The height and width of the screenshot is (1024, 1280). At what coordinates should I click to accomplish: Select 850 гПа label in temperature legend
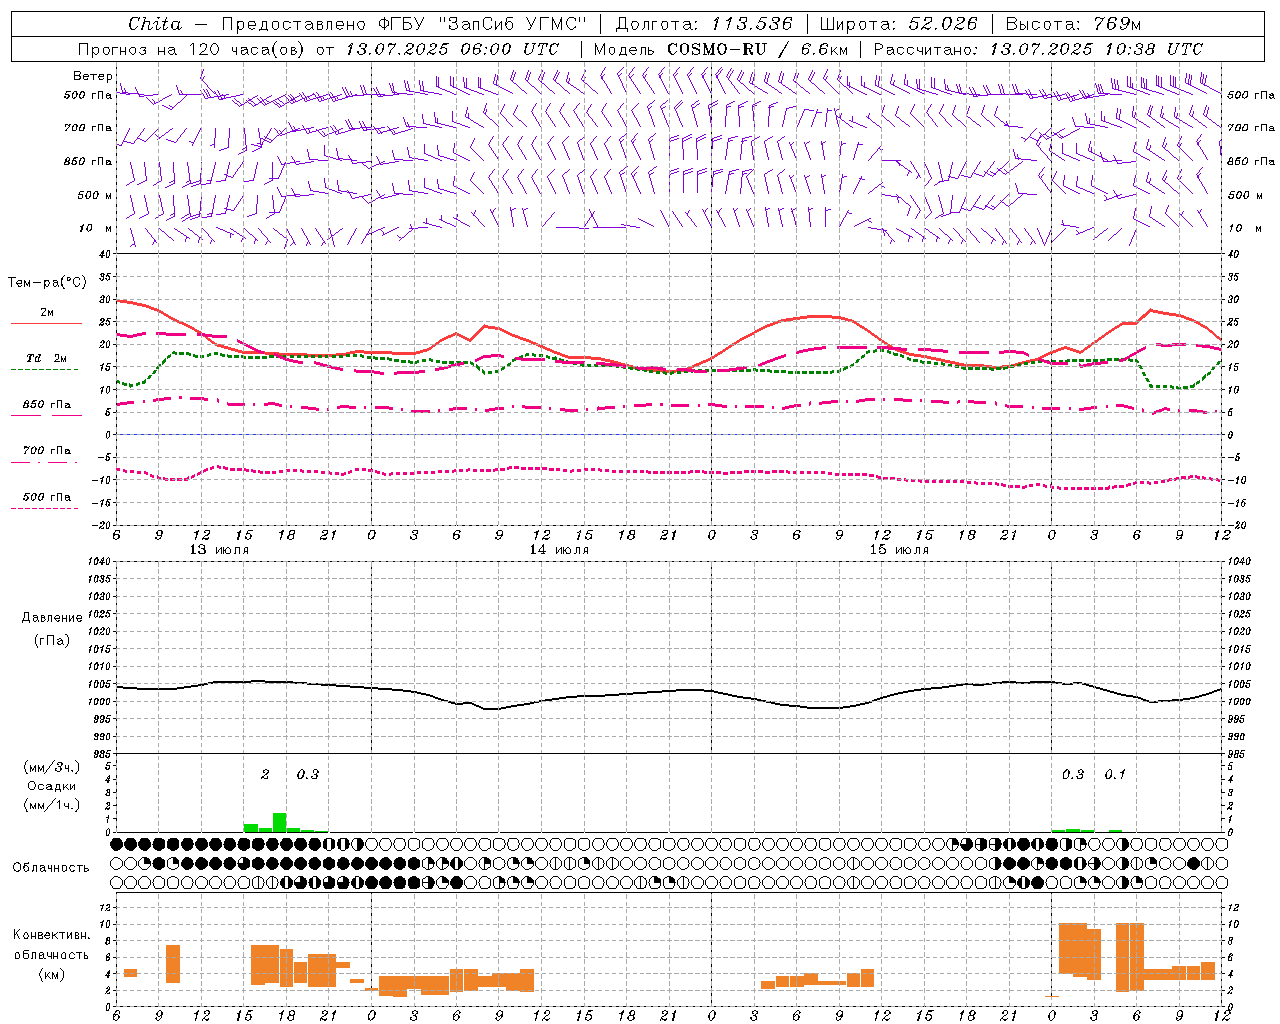[x=46, y=404]
